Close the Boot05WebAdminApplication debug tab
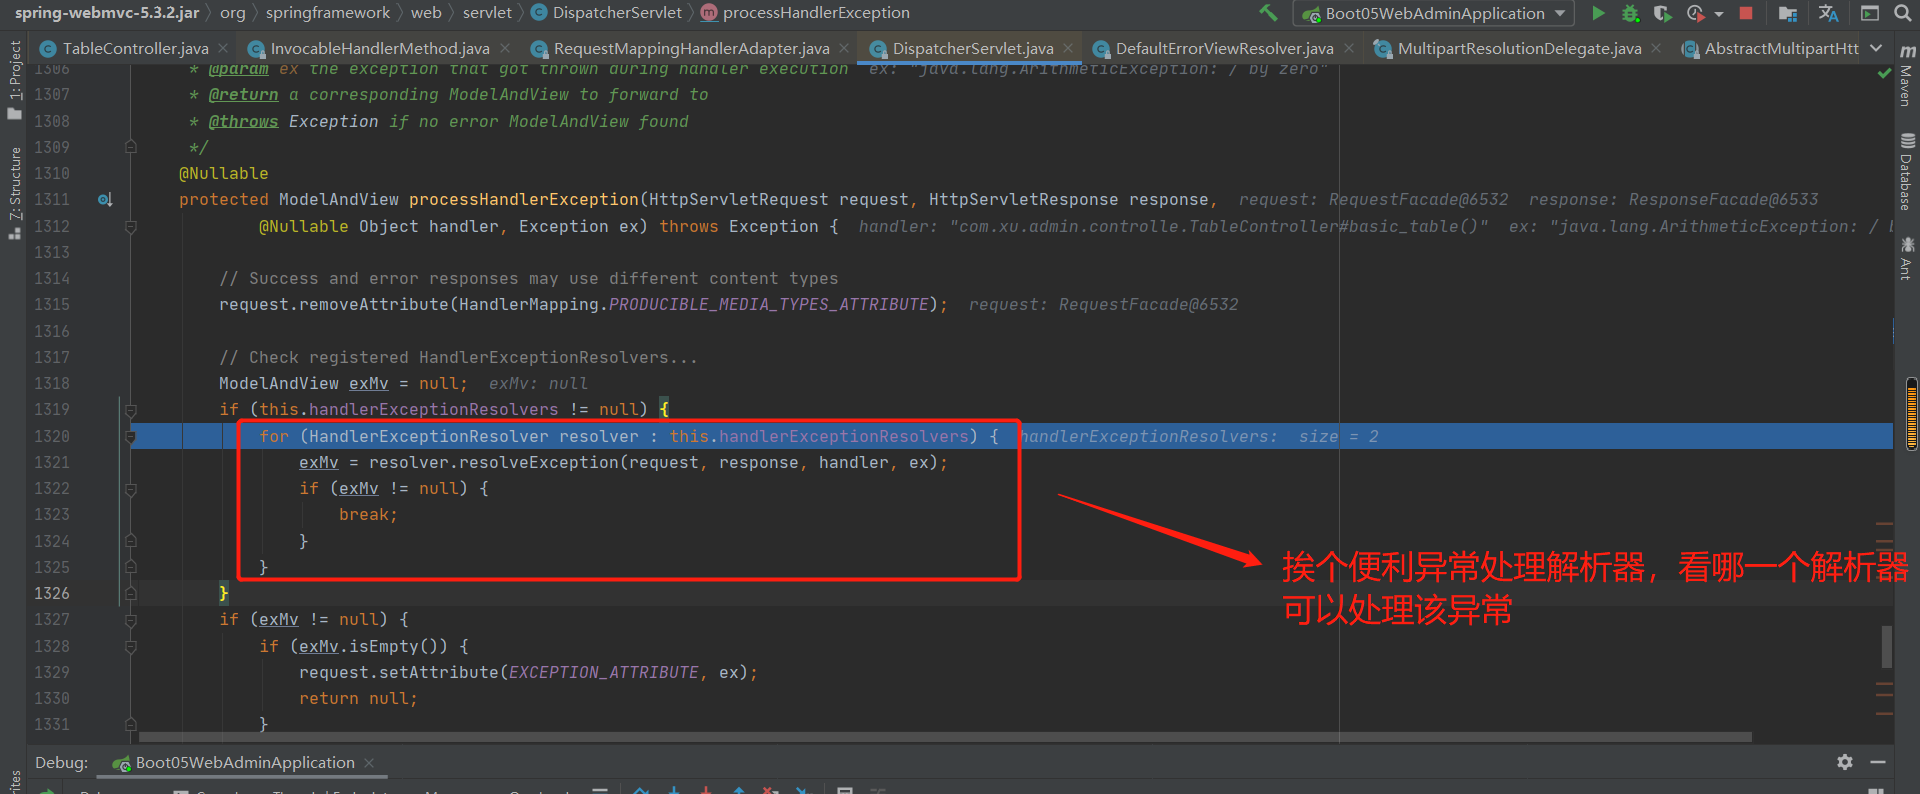The width and height of the screenshot is (1920, 794). coord(369,763)
